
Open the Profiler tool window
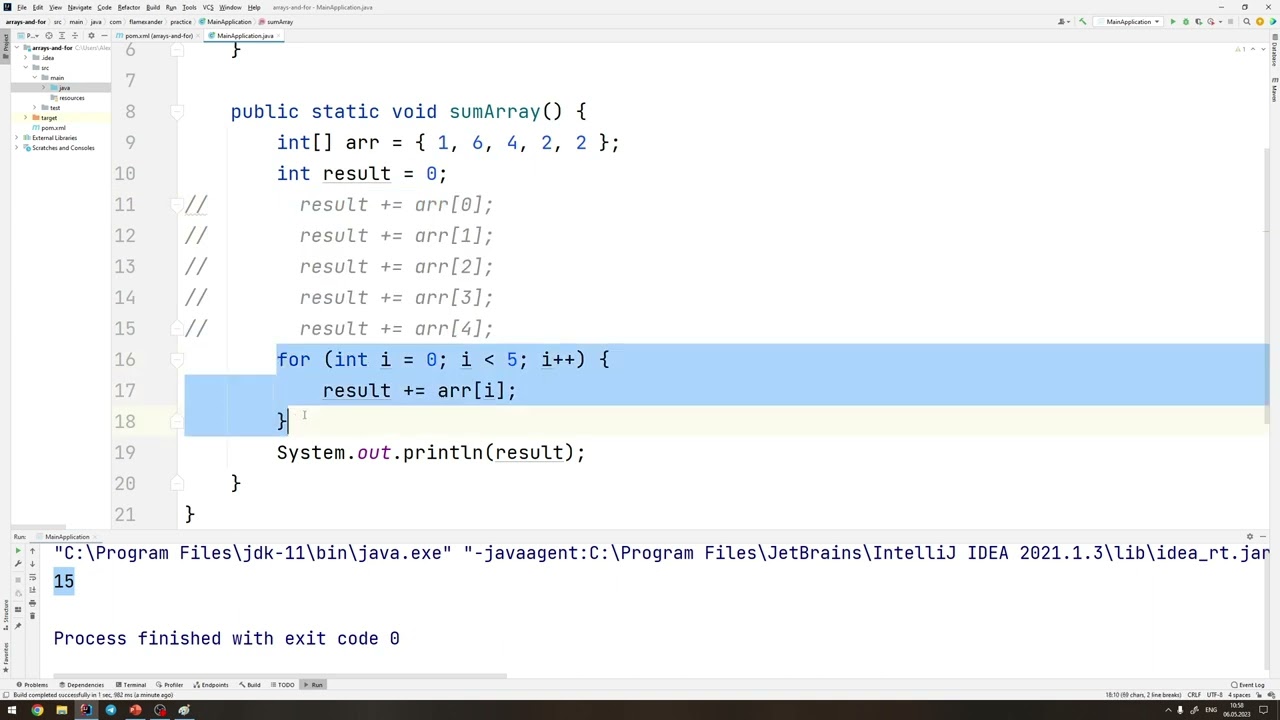point(169,685)
